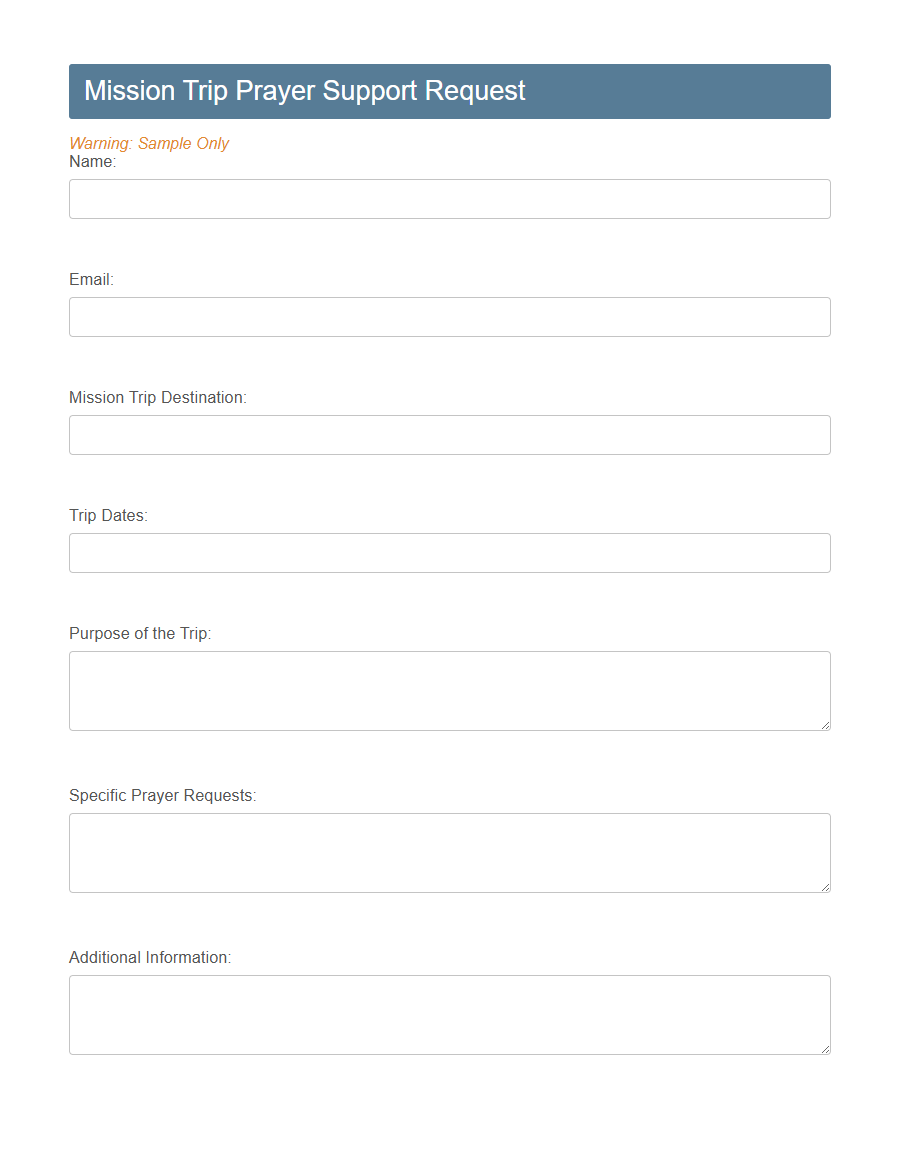Select the Specific Prayer Requests label
Image resolution: width=900 pixels, height=1175 pixels.
(x=162, y=795)
